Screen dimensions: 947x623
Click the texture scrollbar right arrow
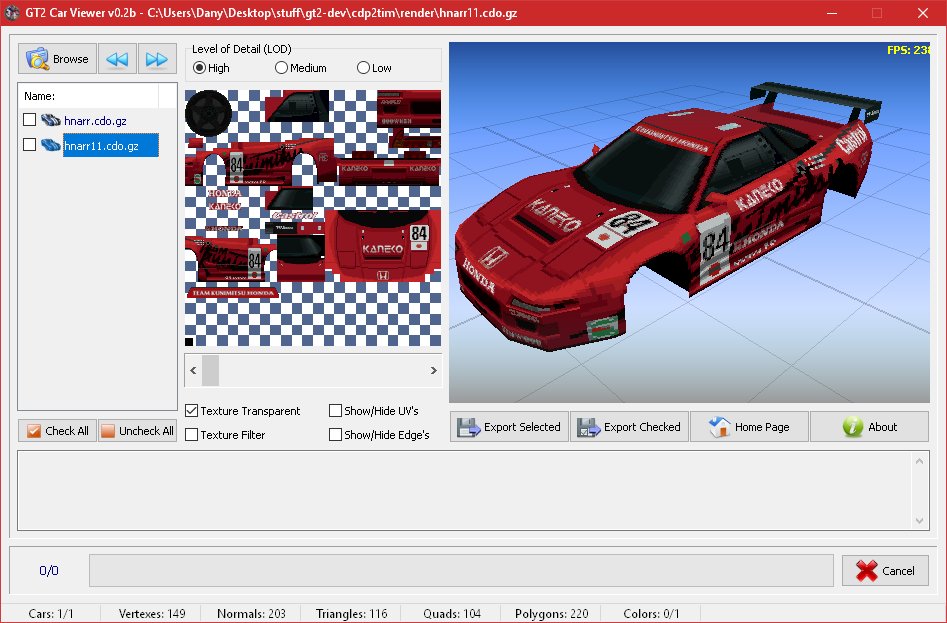click(434, 370)
